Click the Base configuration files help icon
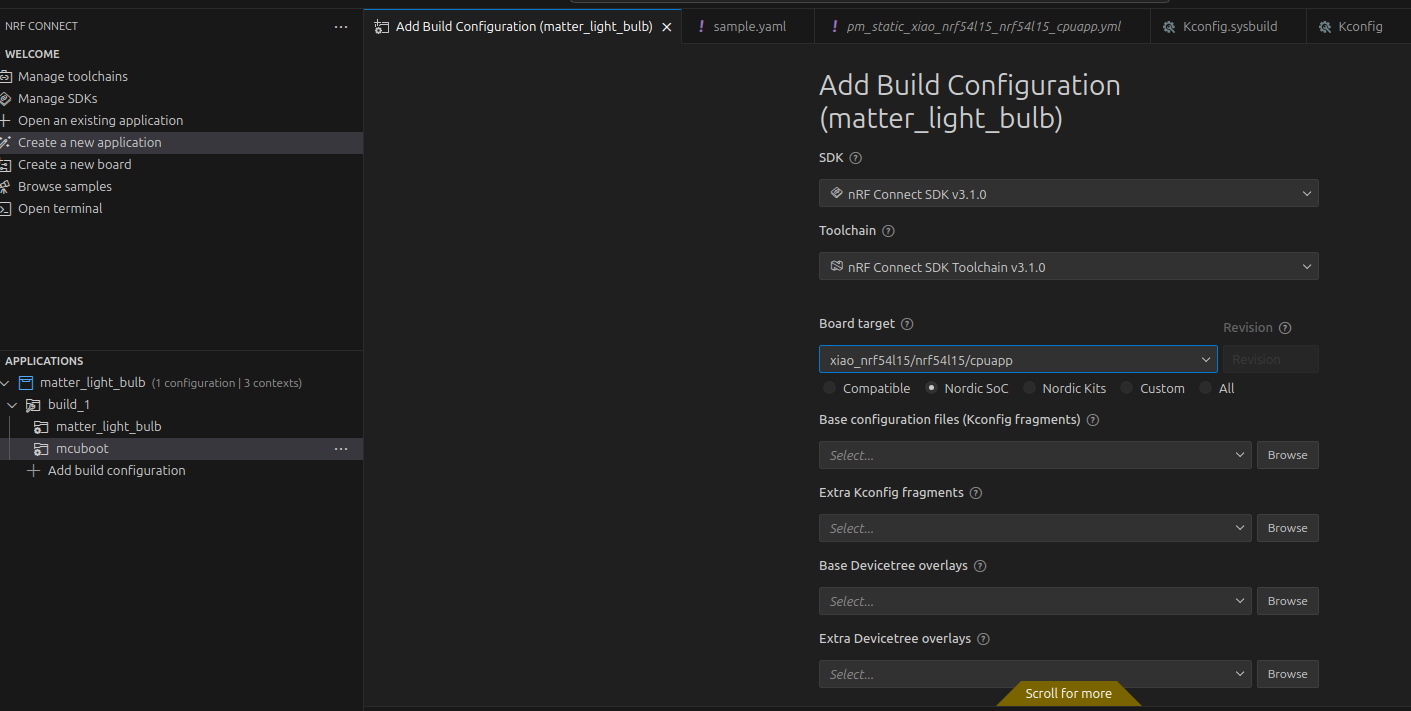This screenshot has width=1411, height=711. [x=1093, y=420]
